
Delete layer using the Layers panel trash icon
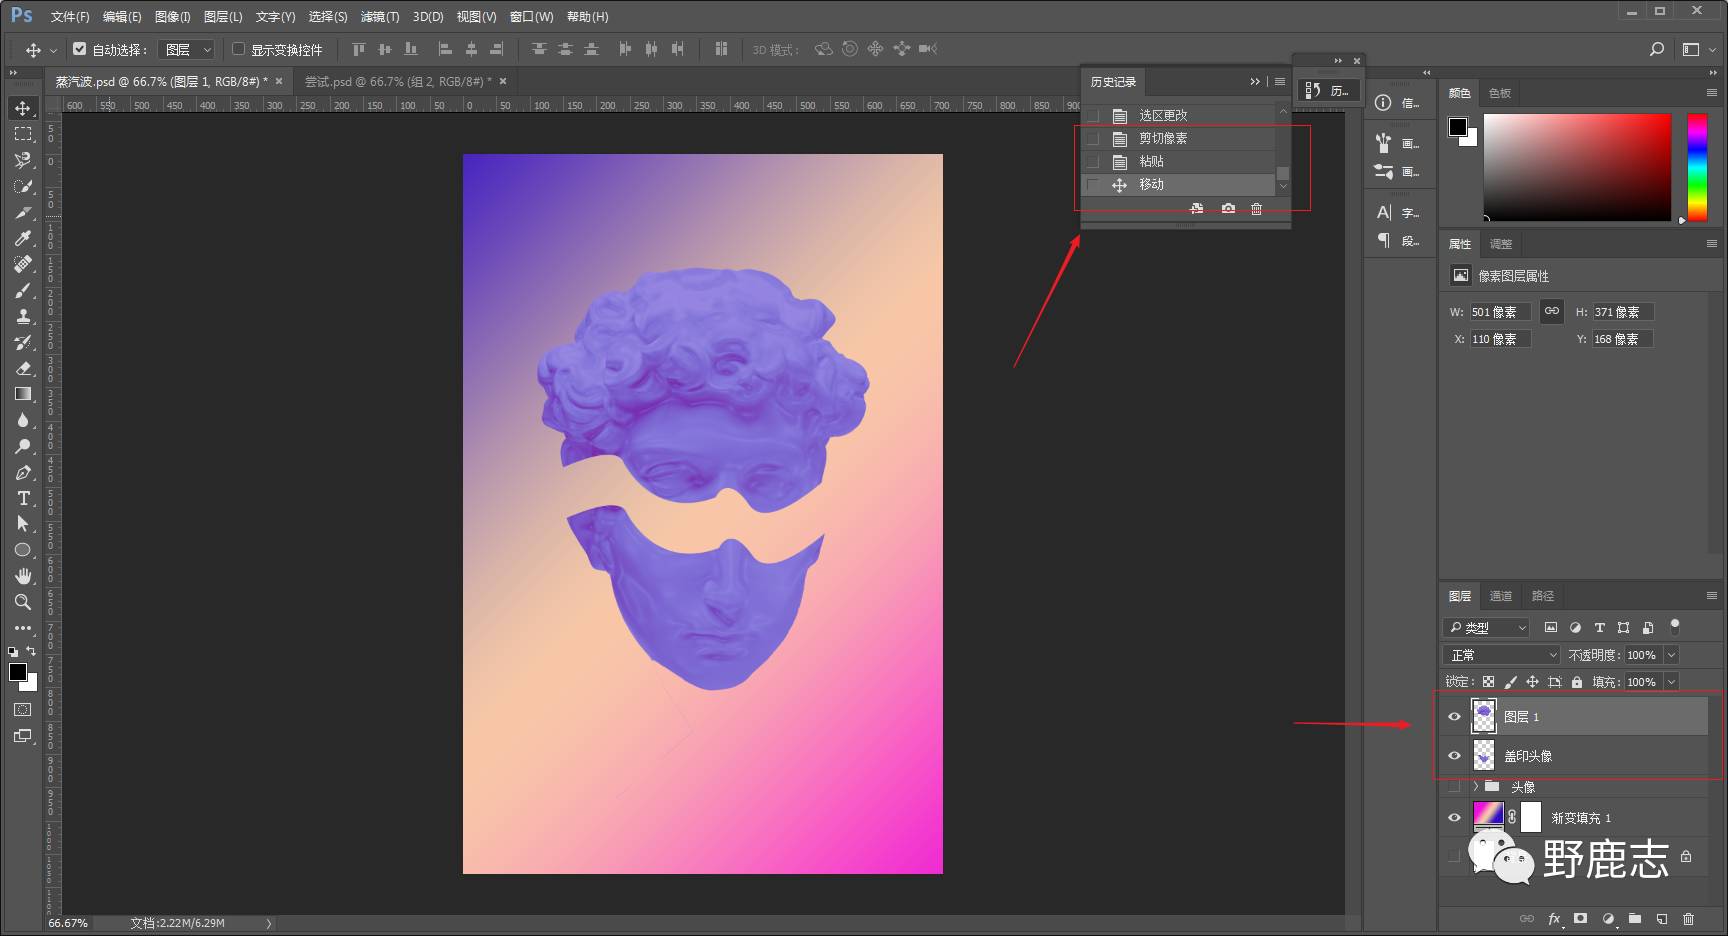1688,918
